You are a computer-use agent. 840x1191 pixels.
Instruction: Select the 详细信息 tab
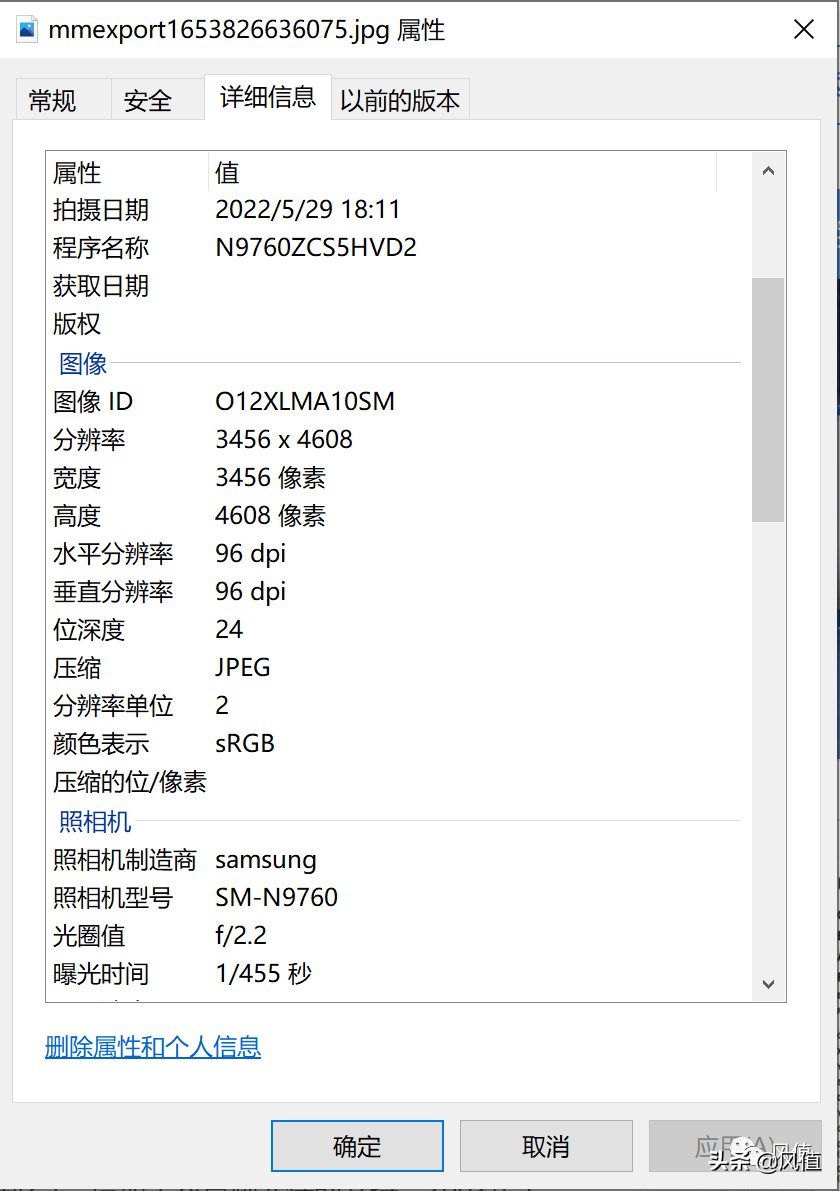click(267, 96)
